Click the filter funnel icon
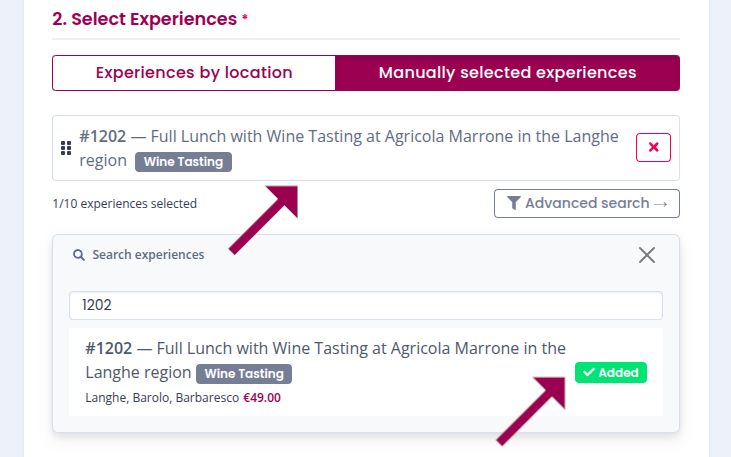This screenshot has height=457, width=731. [513, 203]
